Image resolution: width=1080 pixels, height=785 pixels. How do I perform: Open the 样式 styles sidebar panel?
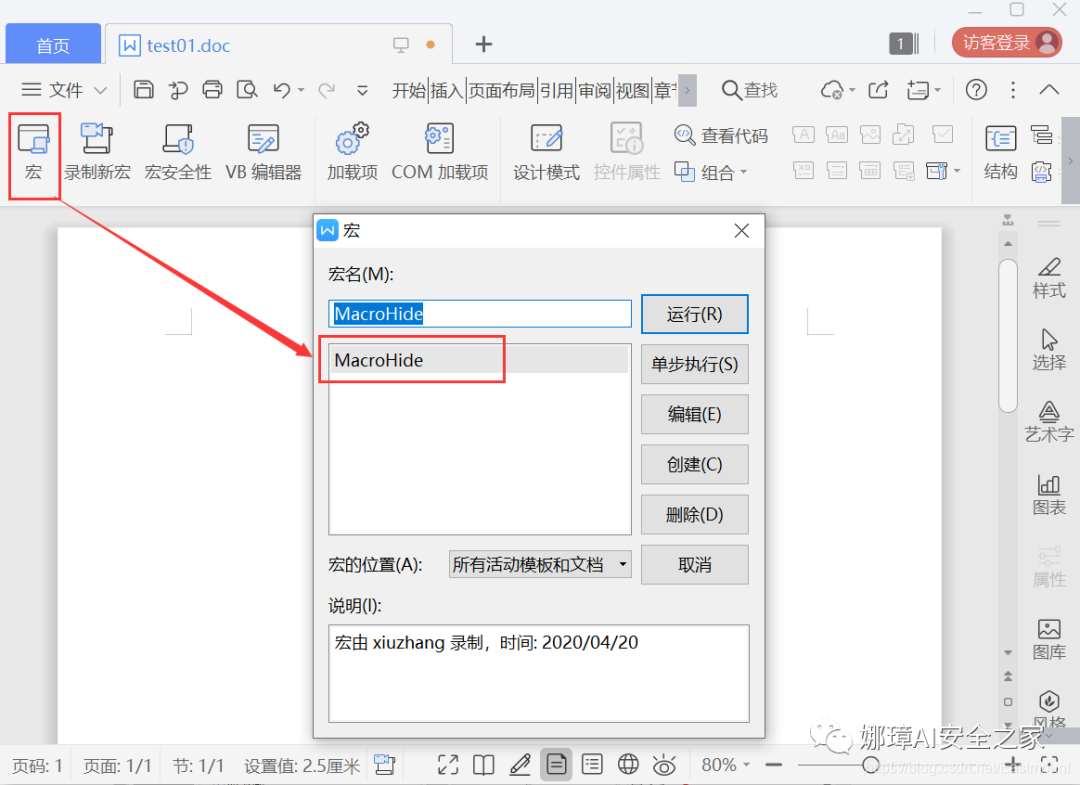1049,278
